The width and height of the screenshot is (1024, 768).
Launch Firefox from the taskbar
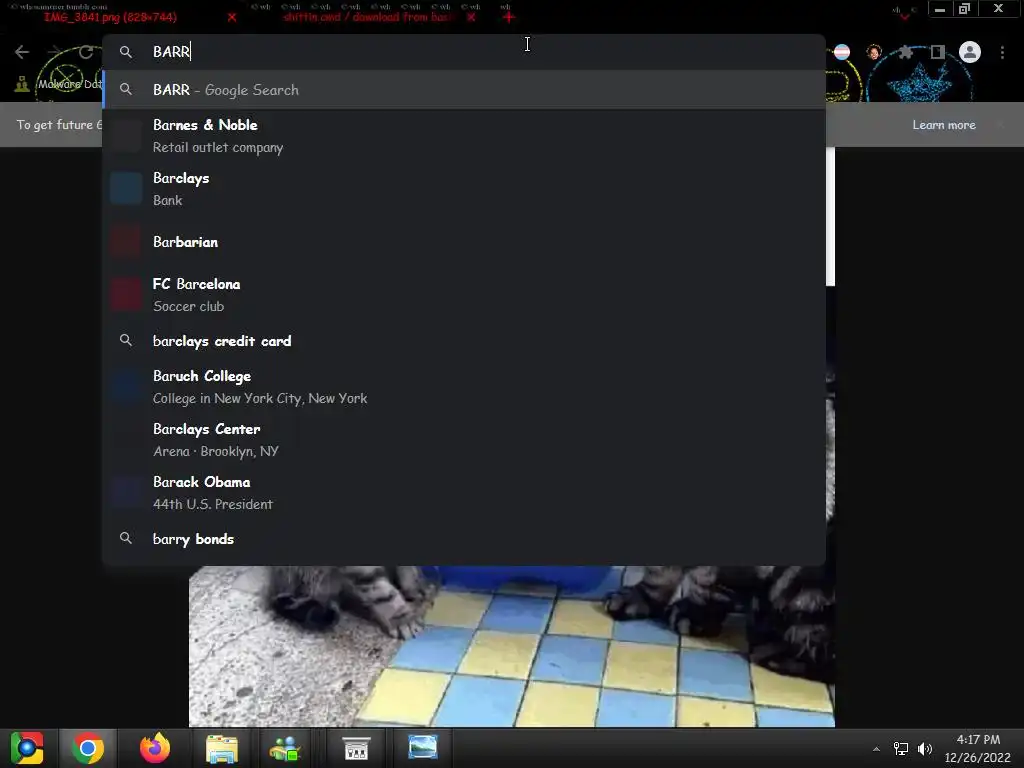click(155, 748)
